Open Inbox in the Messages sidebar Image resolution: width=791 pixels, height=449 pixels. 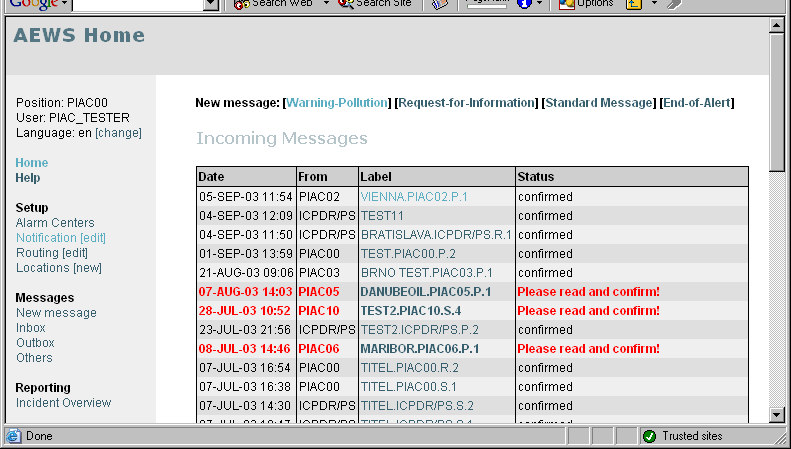(x=30, y=328)
